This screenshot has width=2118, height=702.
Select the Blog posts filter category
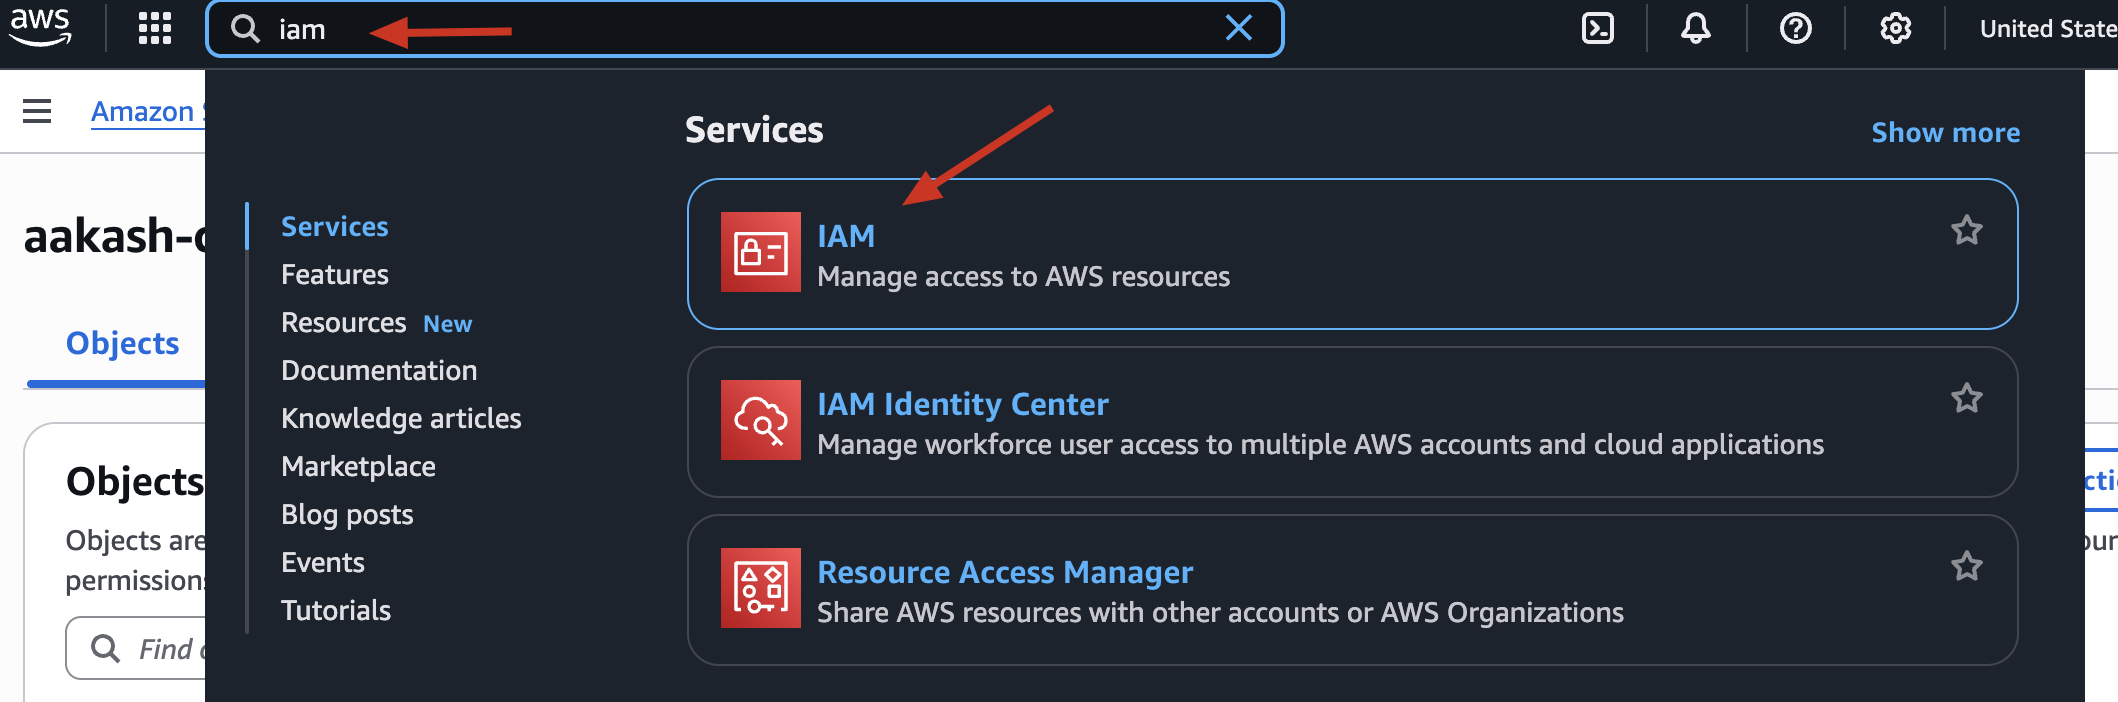(347, 515)
